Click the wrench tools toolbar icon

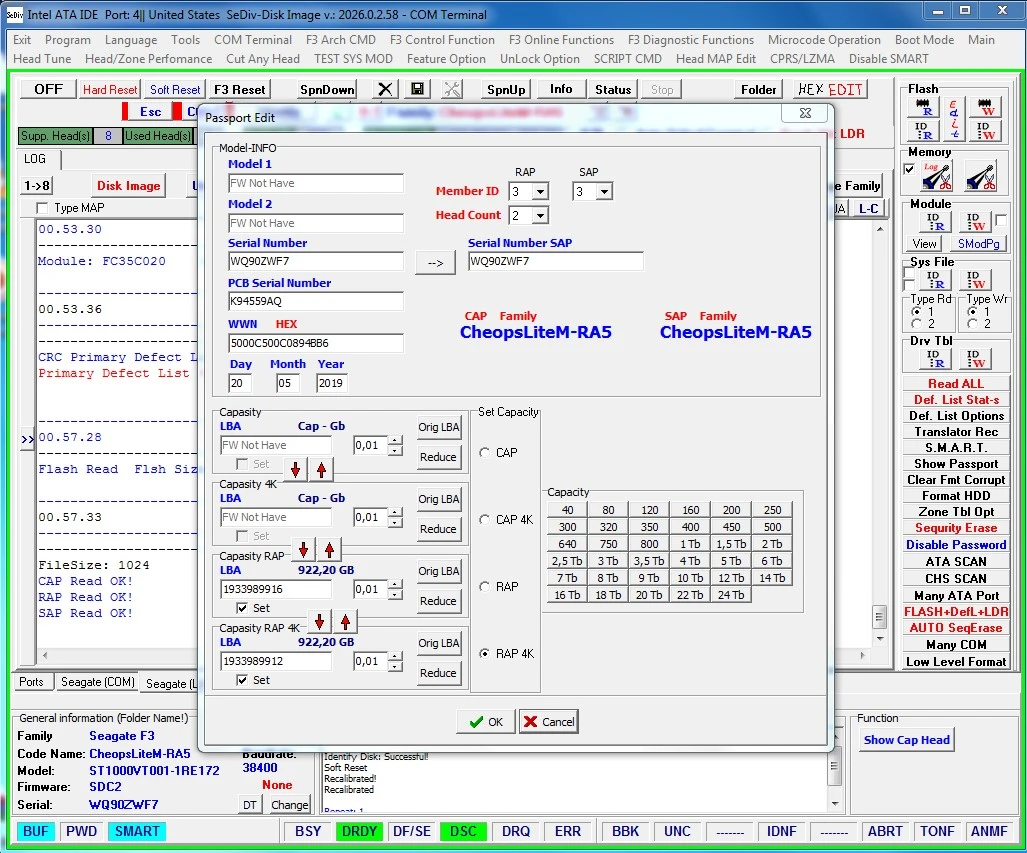pyautogui.click(x=452, y=89)
